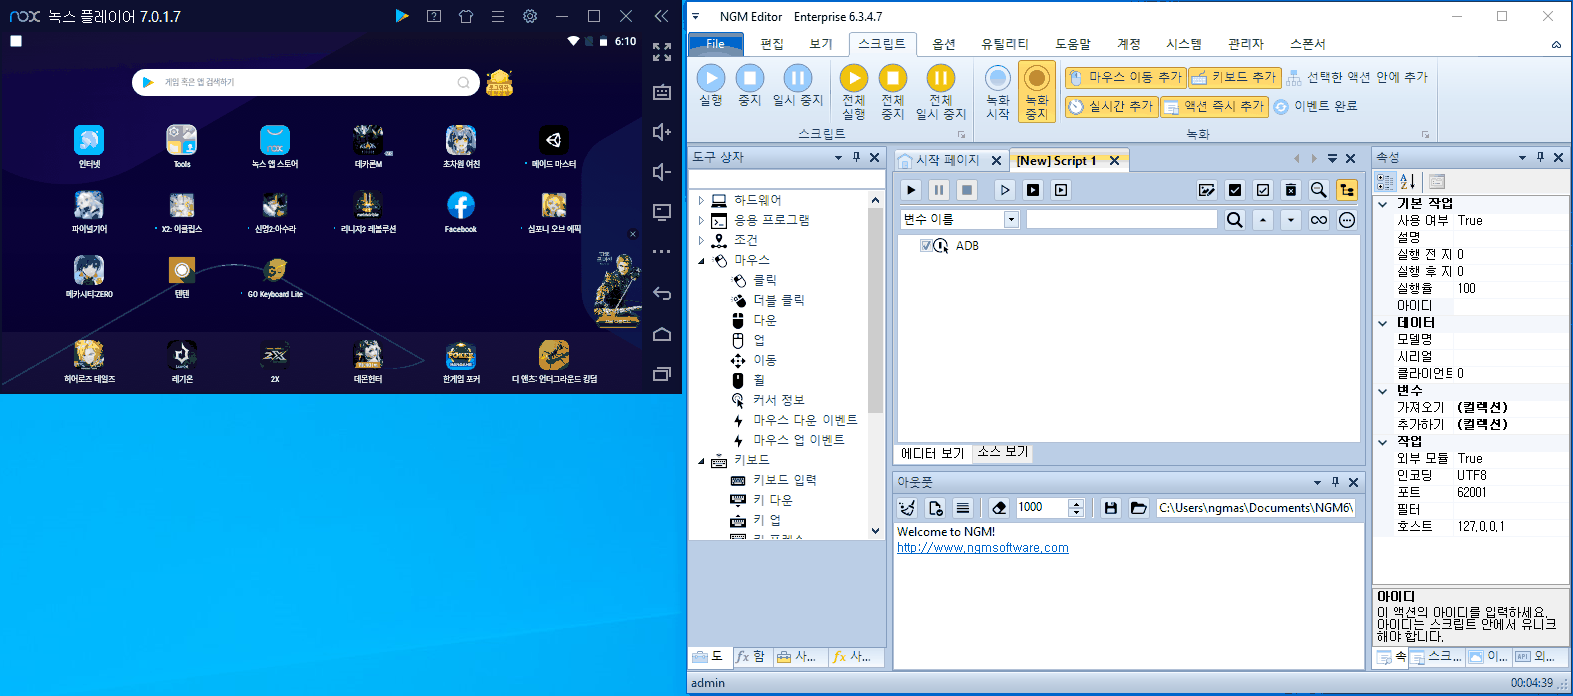Click the infinity loop icon in the search row
Image resolution: width=1573 pixels, height=696 pixels.
click(x=1319, y=220)
